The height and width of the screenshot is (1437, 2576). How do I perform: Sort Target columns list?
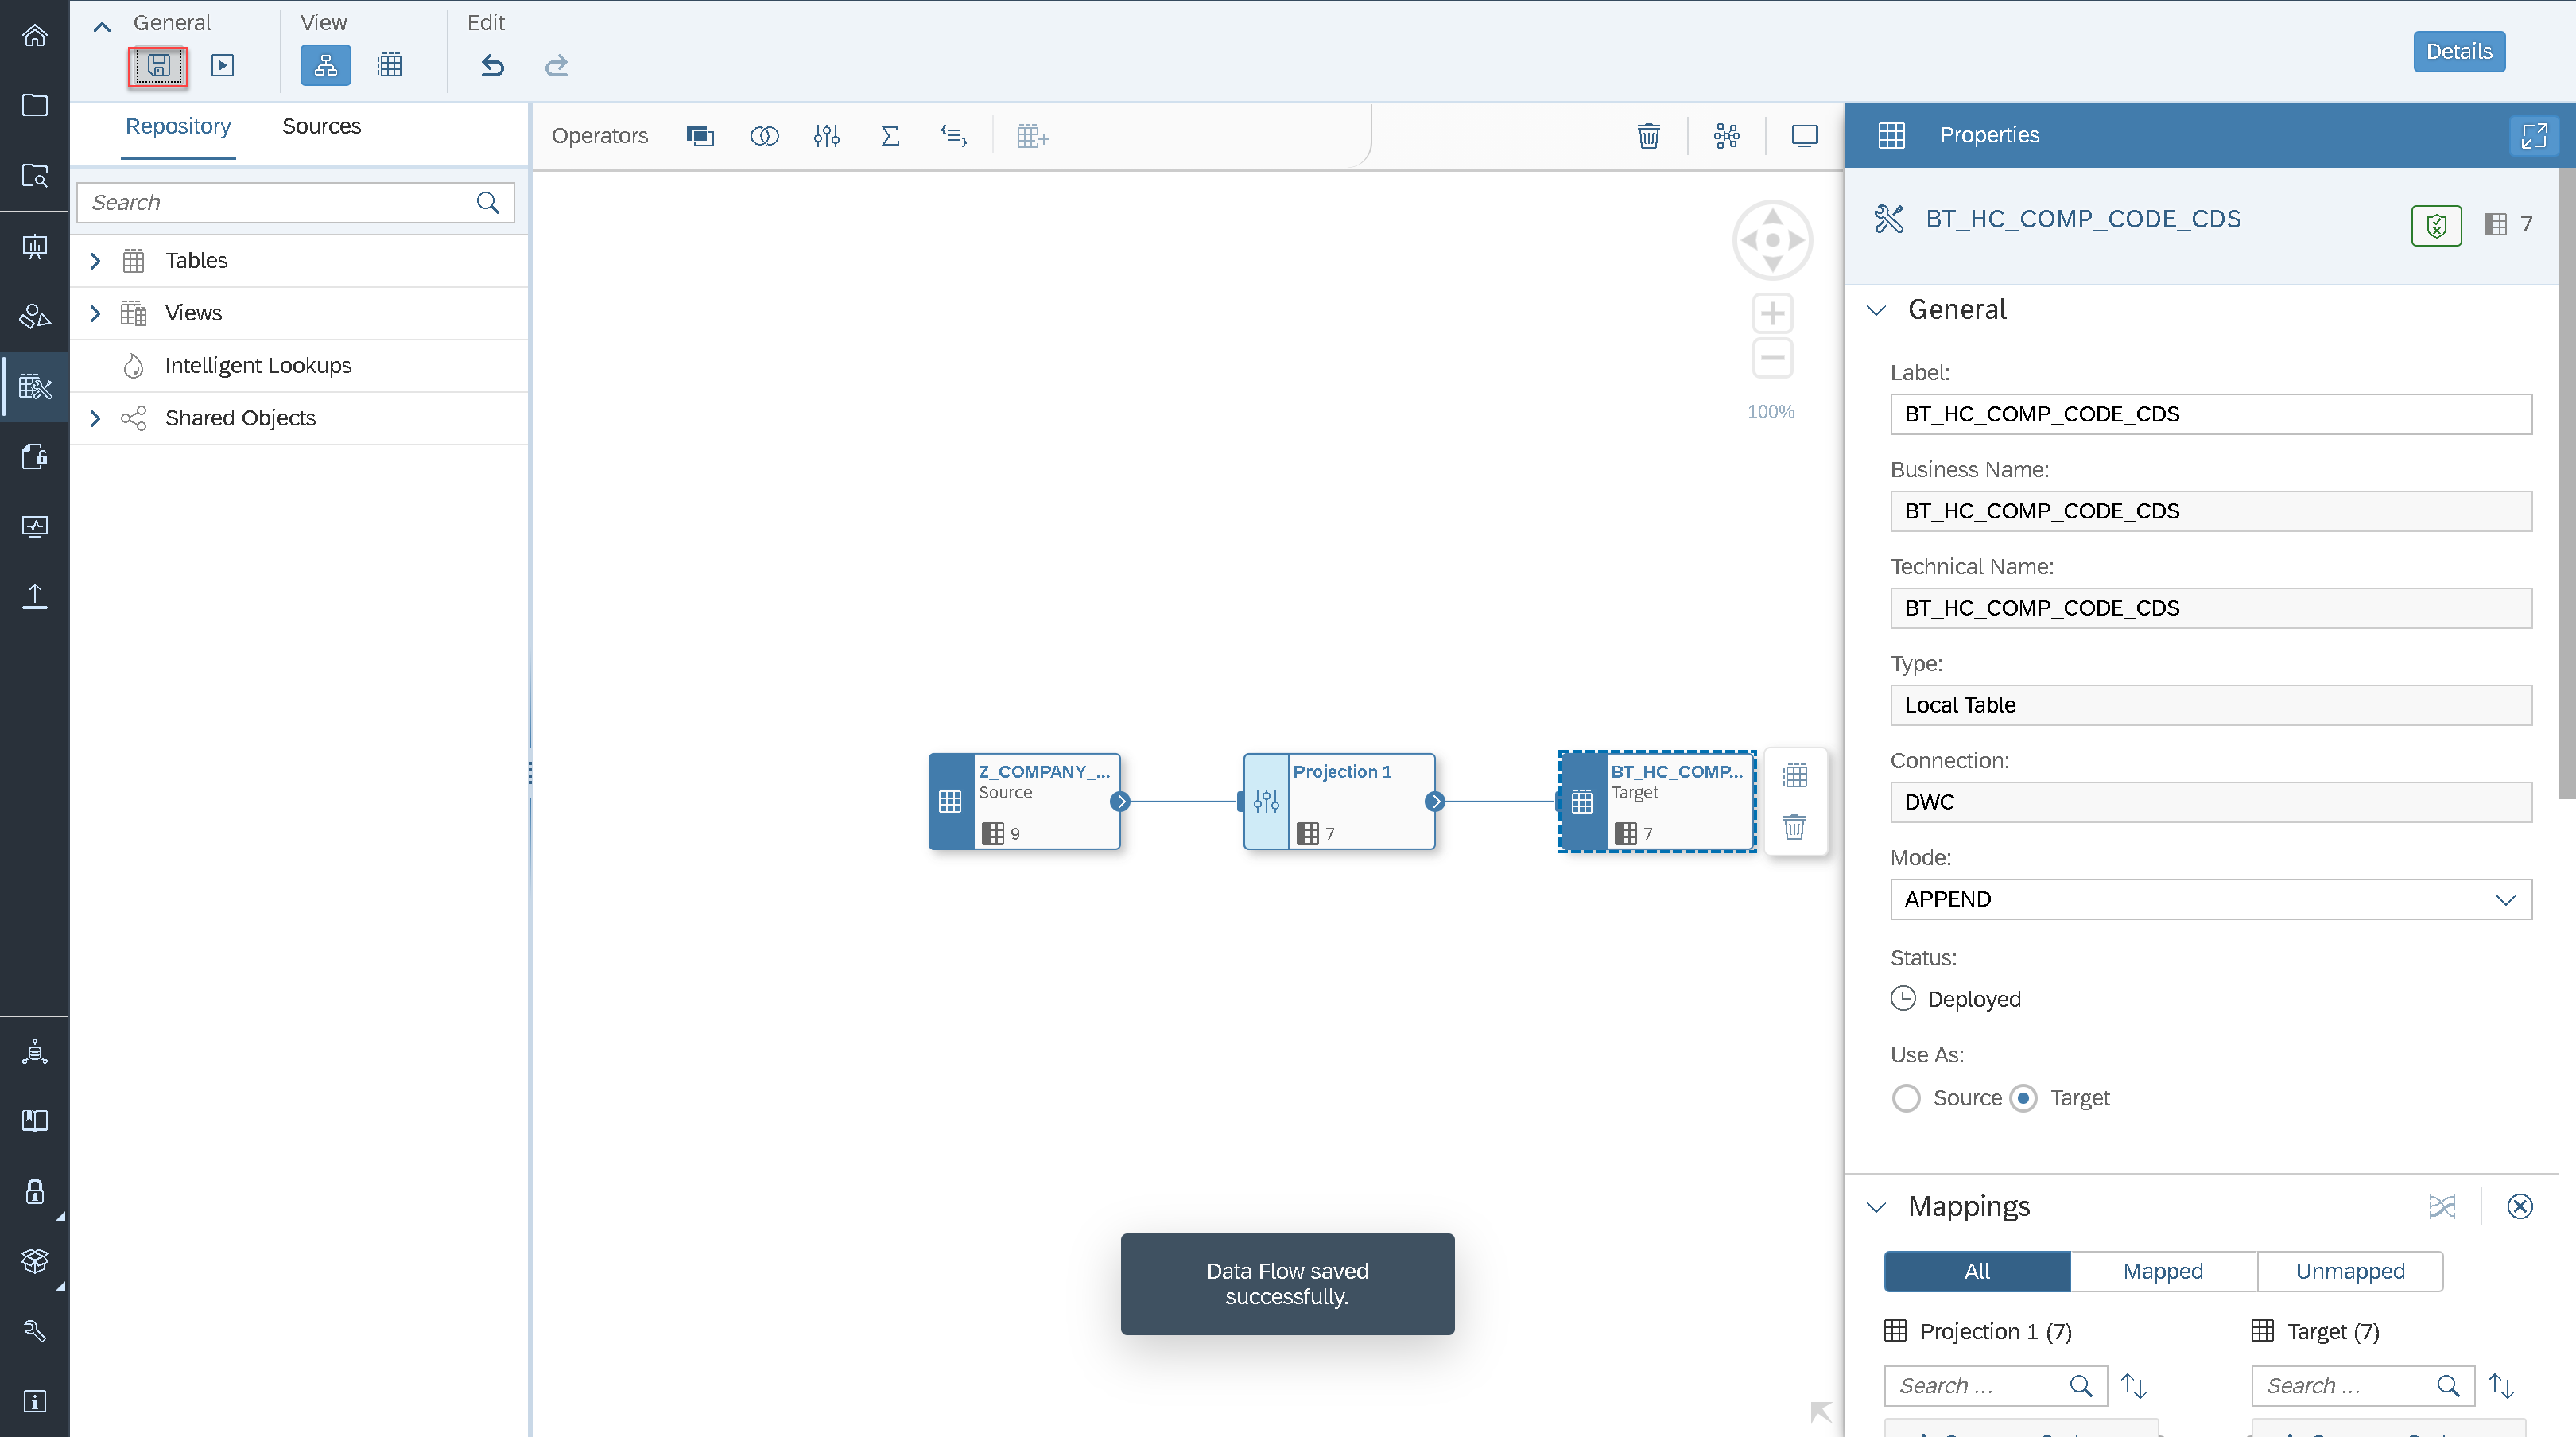pos(2501,1385)
